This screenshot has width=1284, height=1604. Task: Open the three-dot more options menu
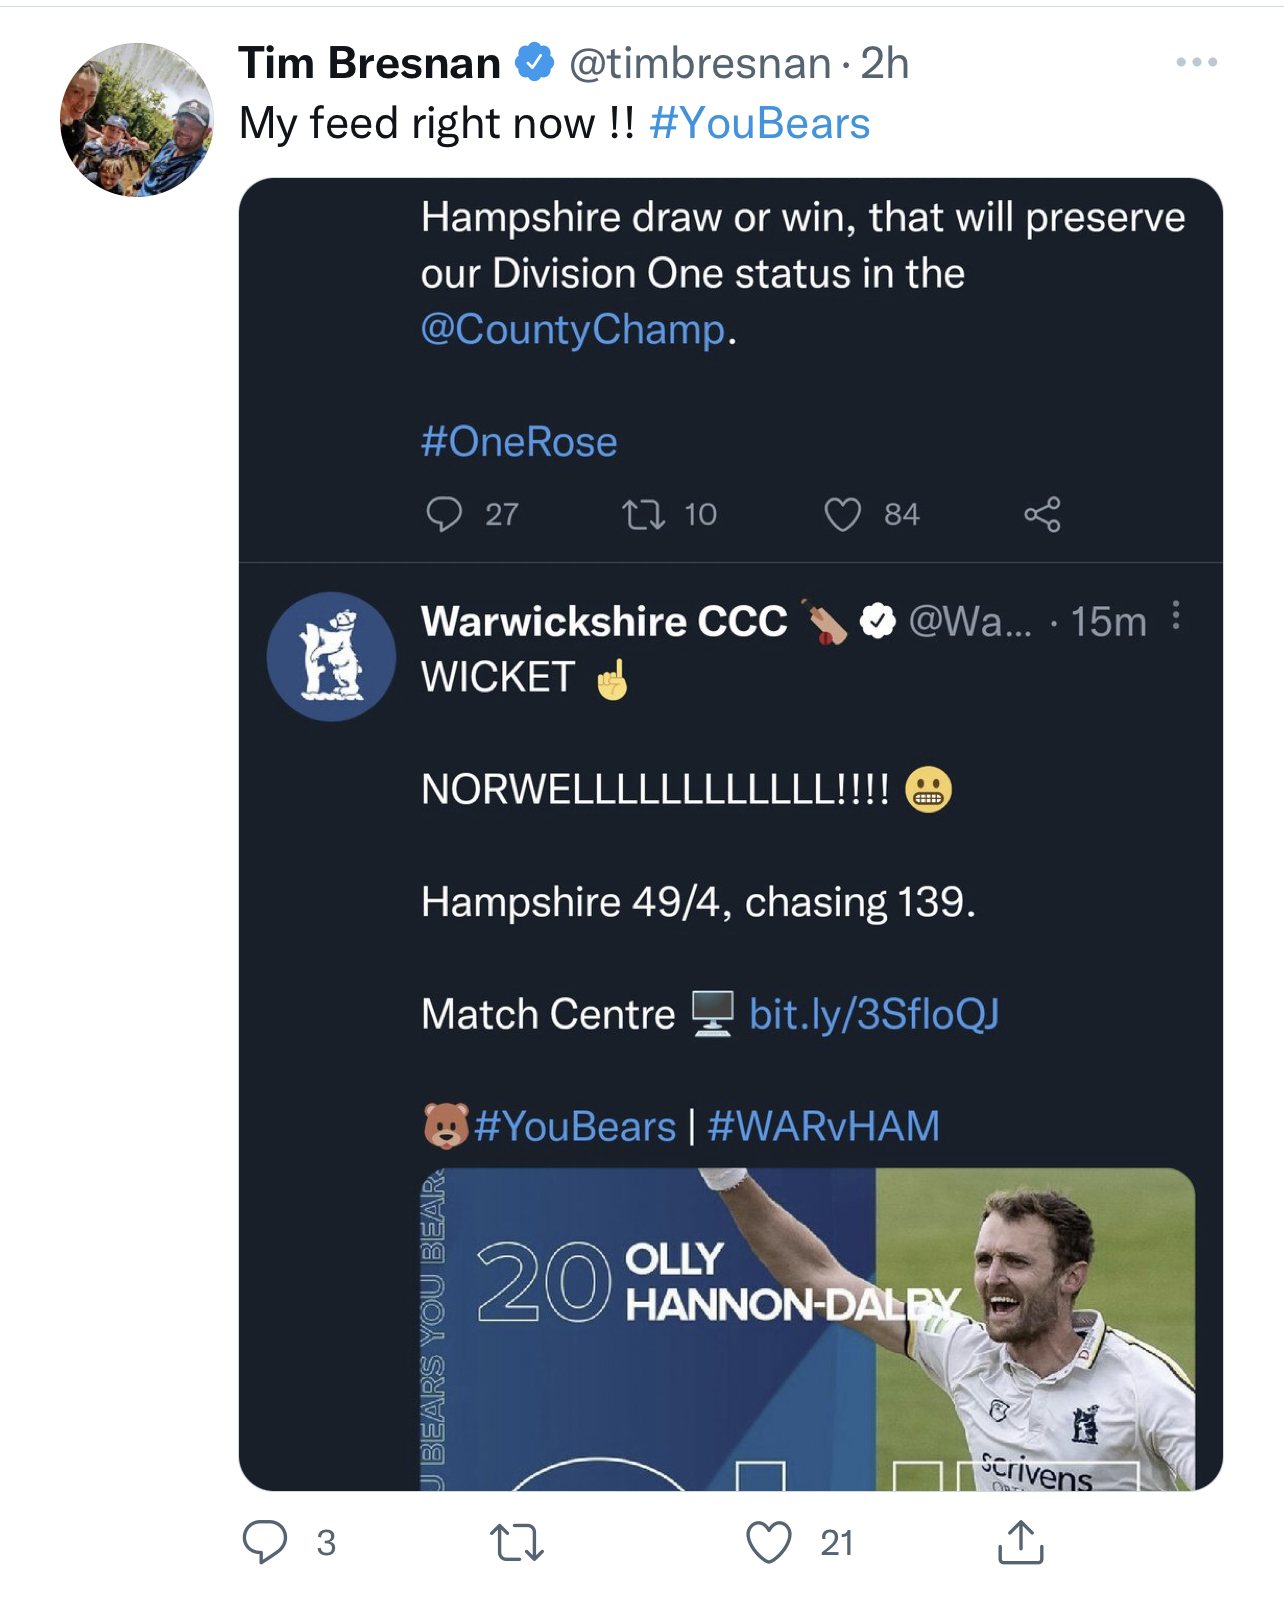tap(1196, 62)
